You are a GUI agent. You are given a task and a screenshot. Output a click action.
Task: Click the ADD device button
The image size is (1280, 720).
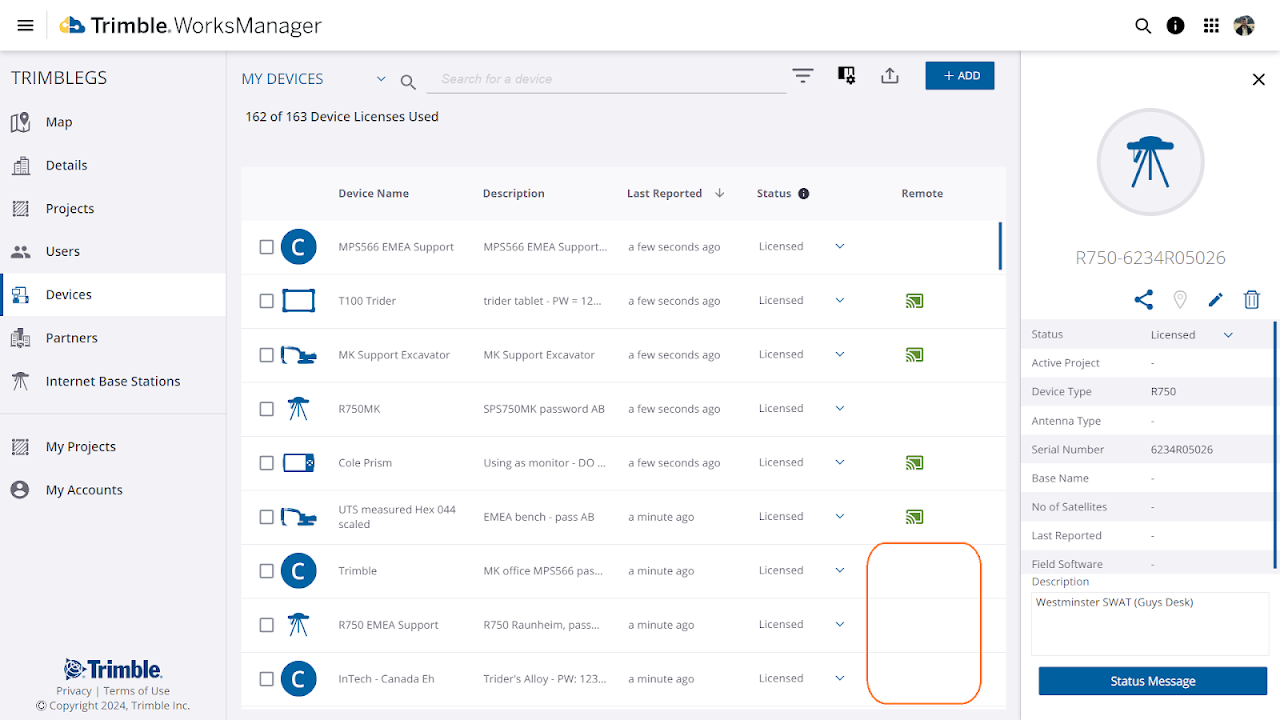[960, 76]
